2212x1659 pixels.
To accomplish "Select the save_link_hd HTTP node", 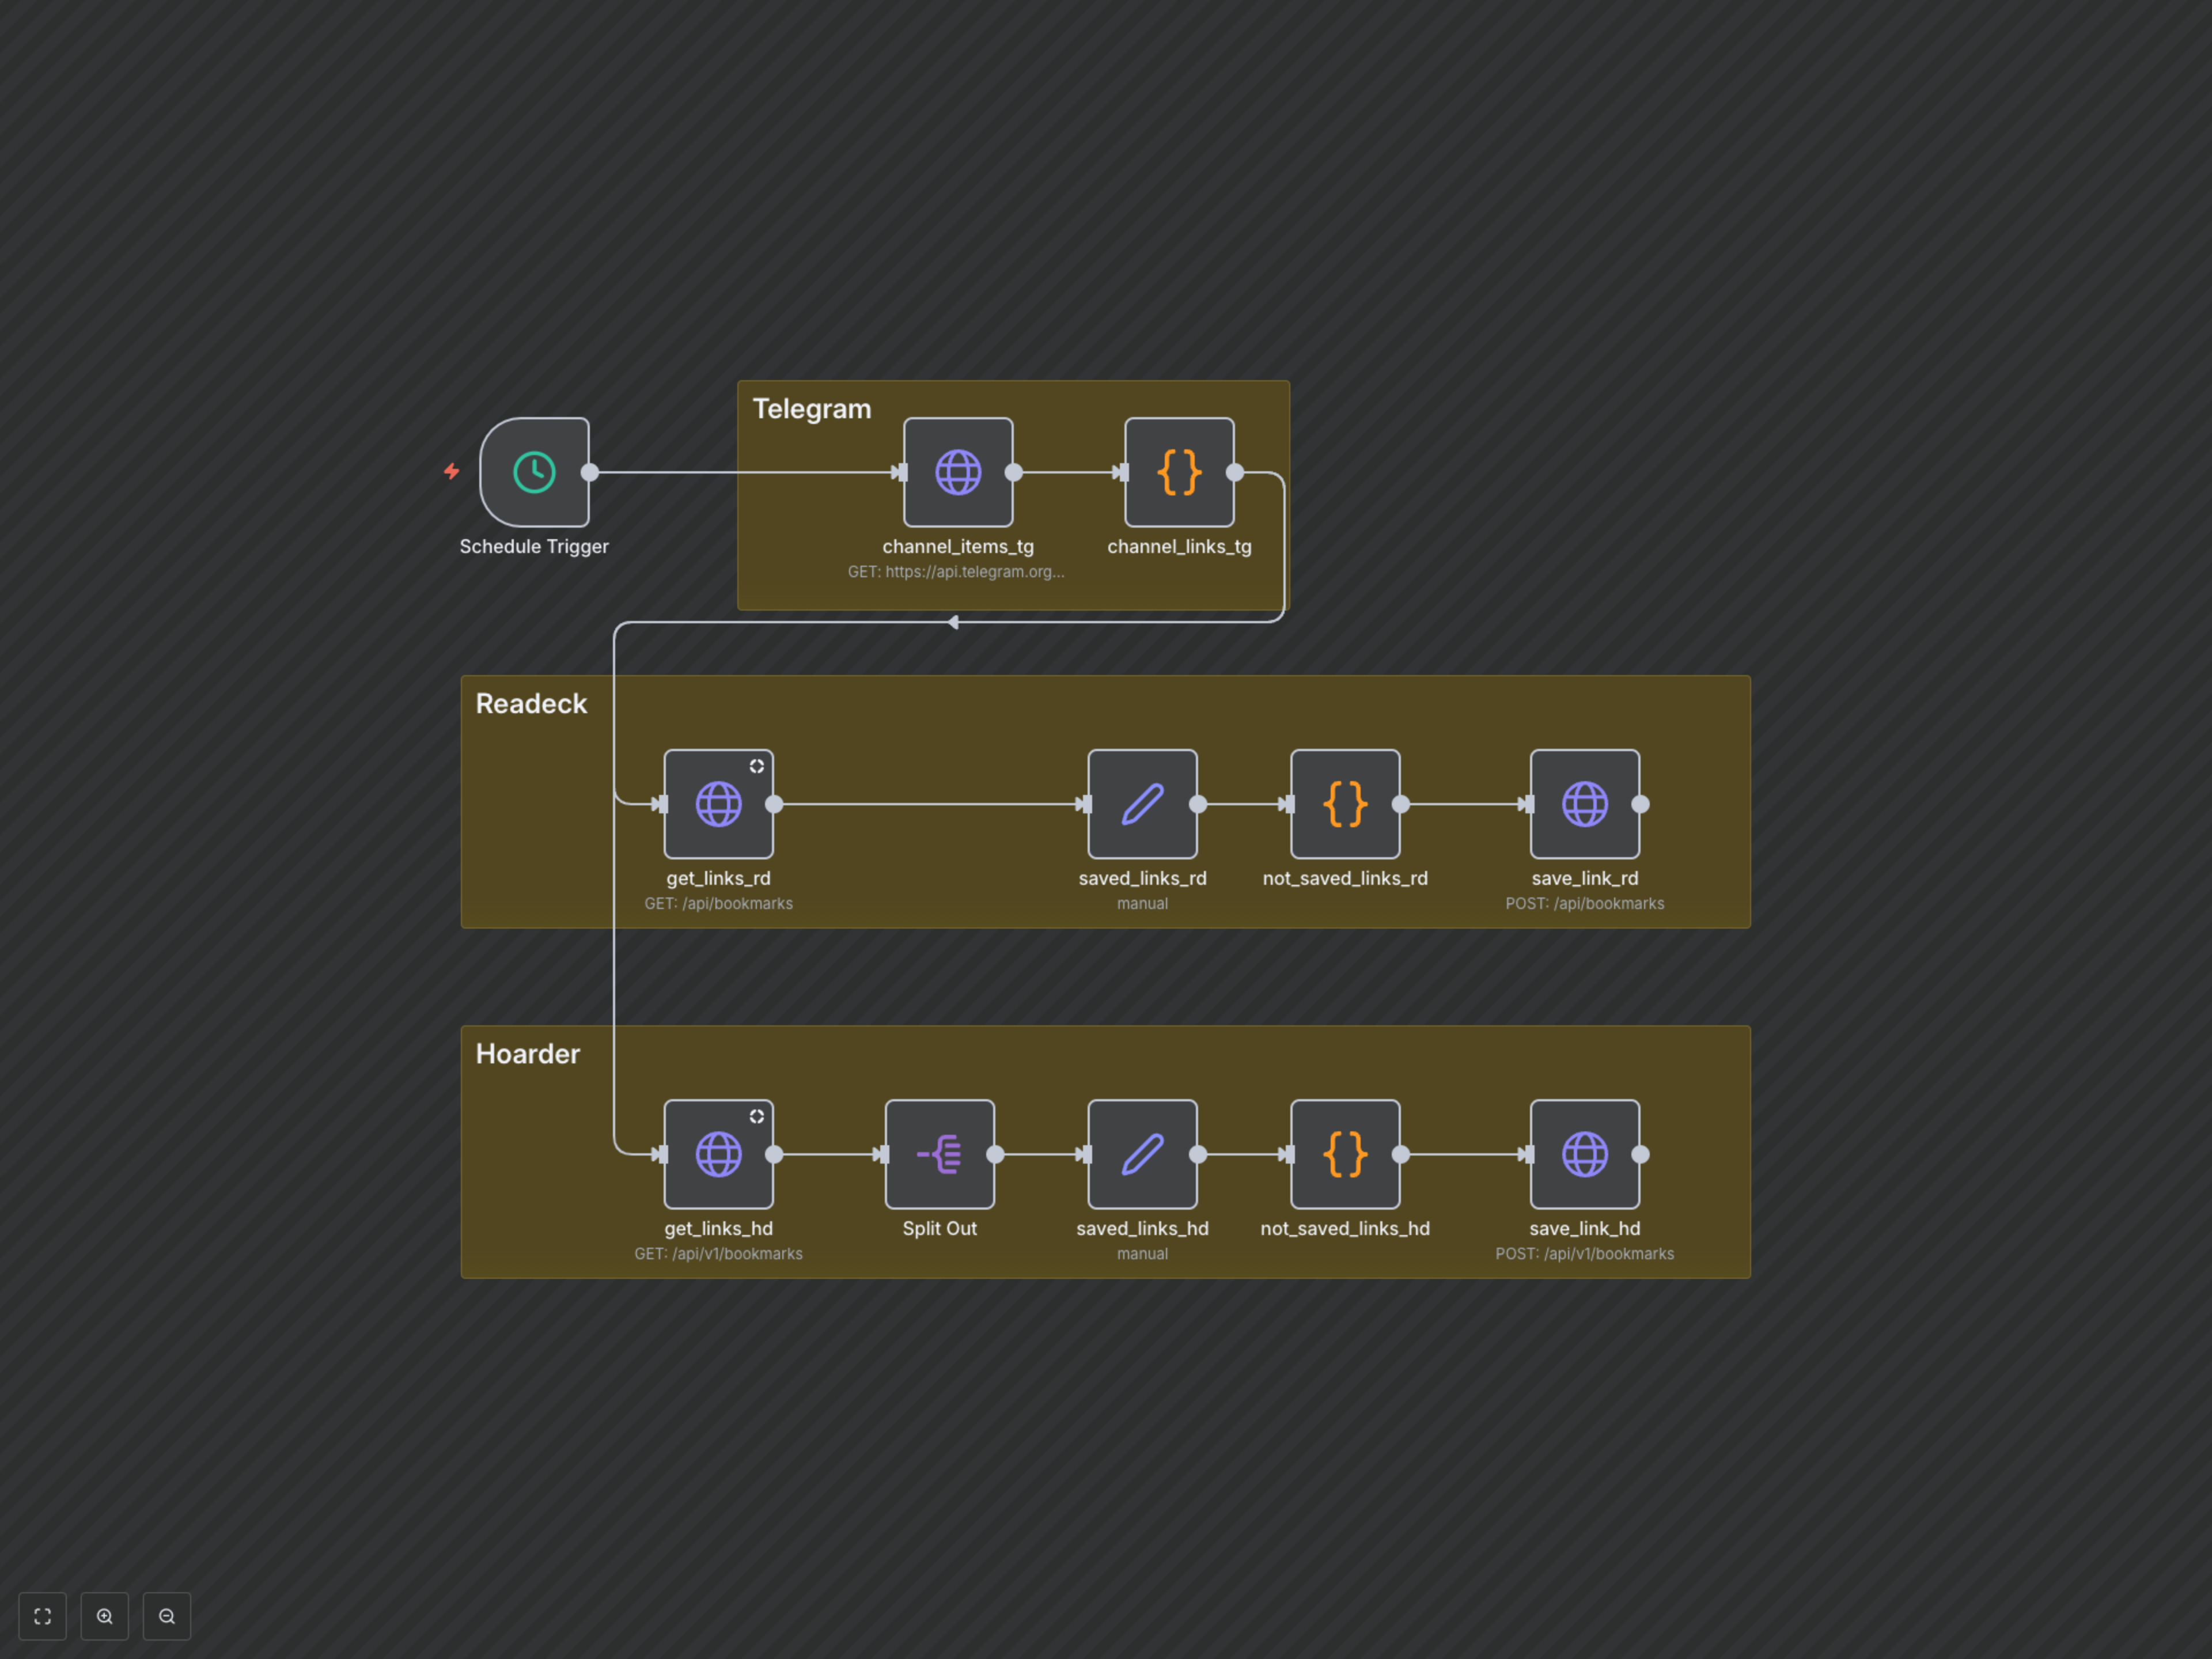I will point(1584,1154).
